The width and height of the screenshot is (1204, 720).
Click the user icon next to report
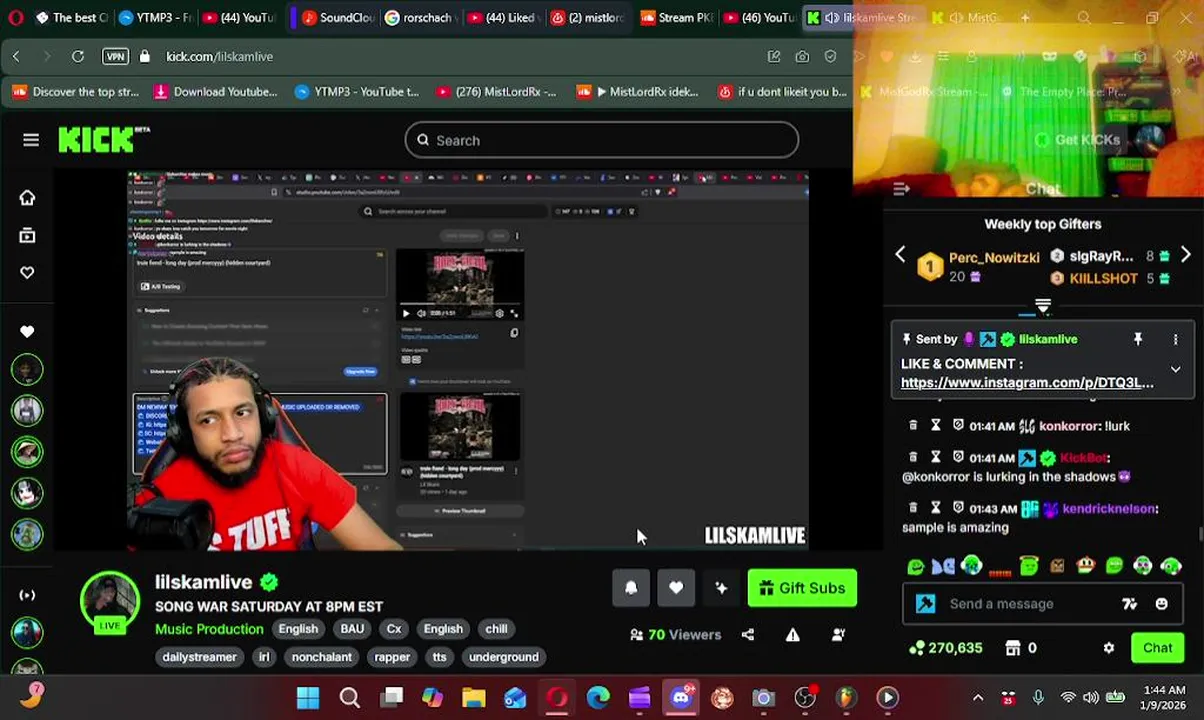[x=838, y=634]
